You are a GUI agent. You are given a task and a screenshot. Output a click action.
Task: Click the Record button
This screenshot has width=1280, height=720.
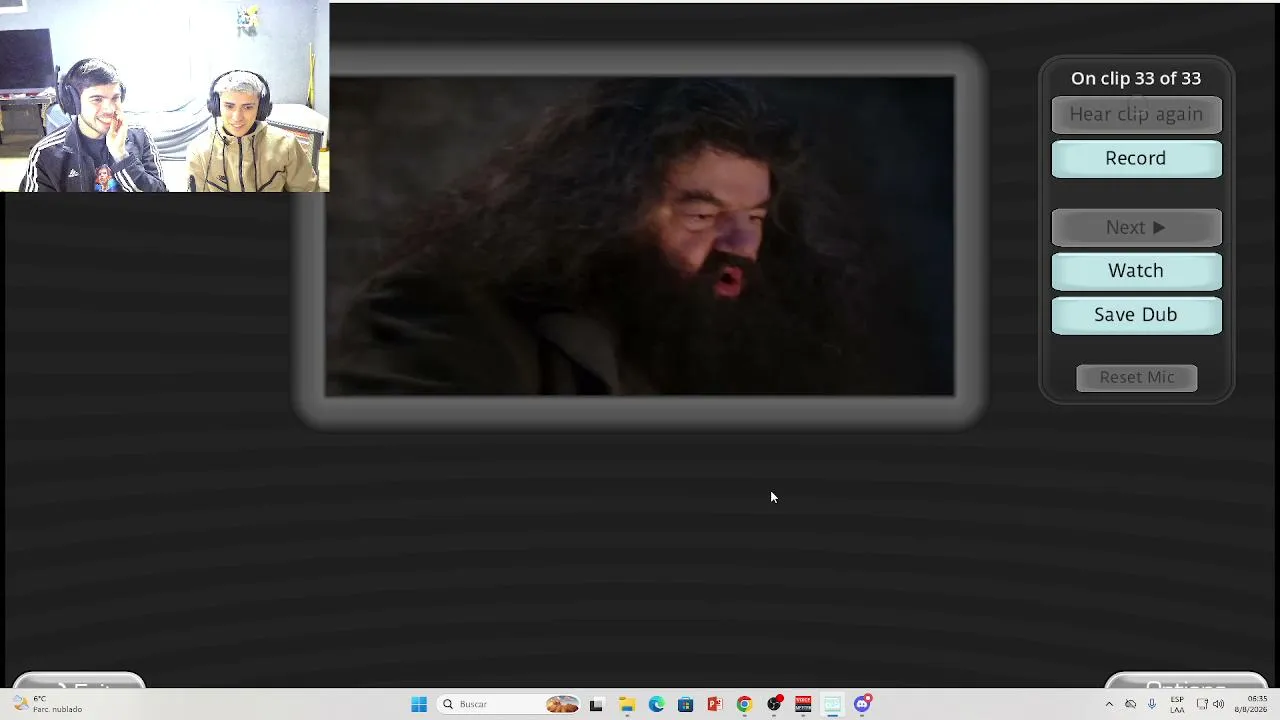pos(1136,159)
